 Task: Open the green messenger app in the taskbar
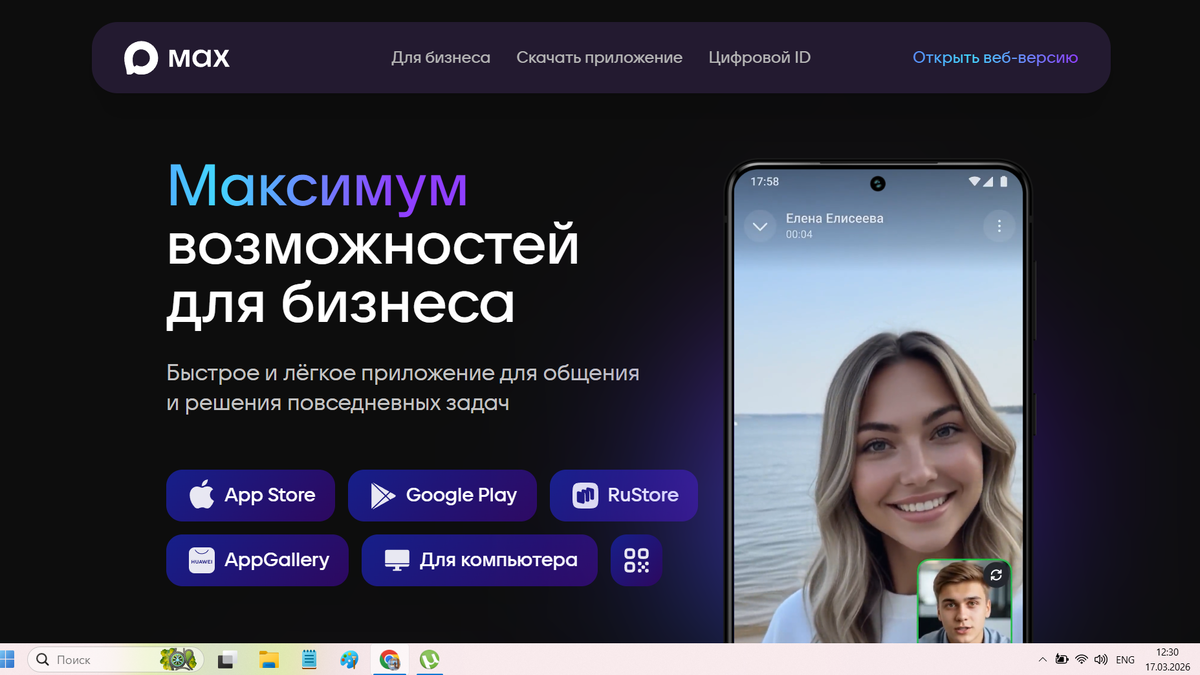429,659
